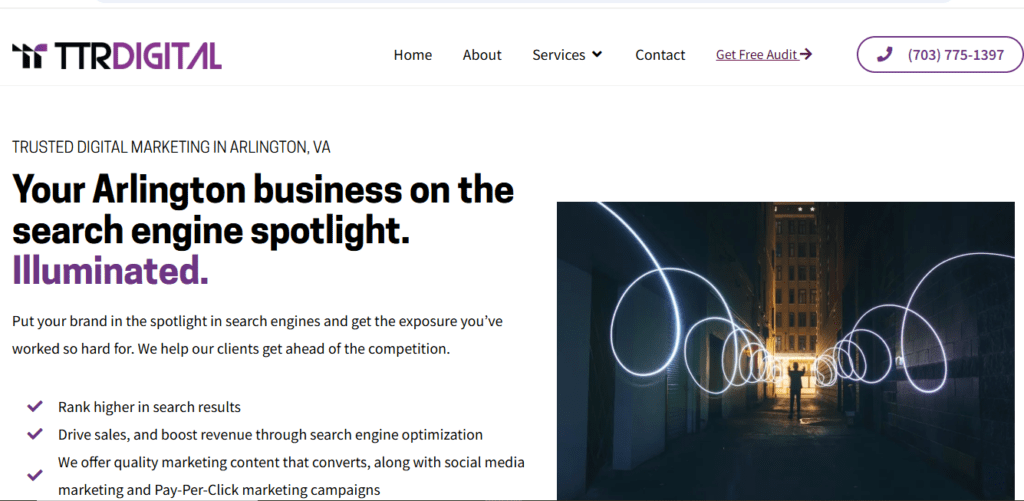
Task: Follow the Get Free Audit link
Action: (756, 55)
